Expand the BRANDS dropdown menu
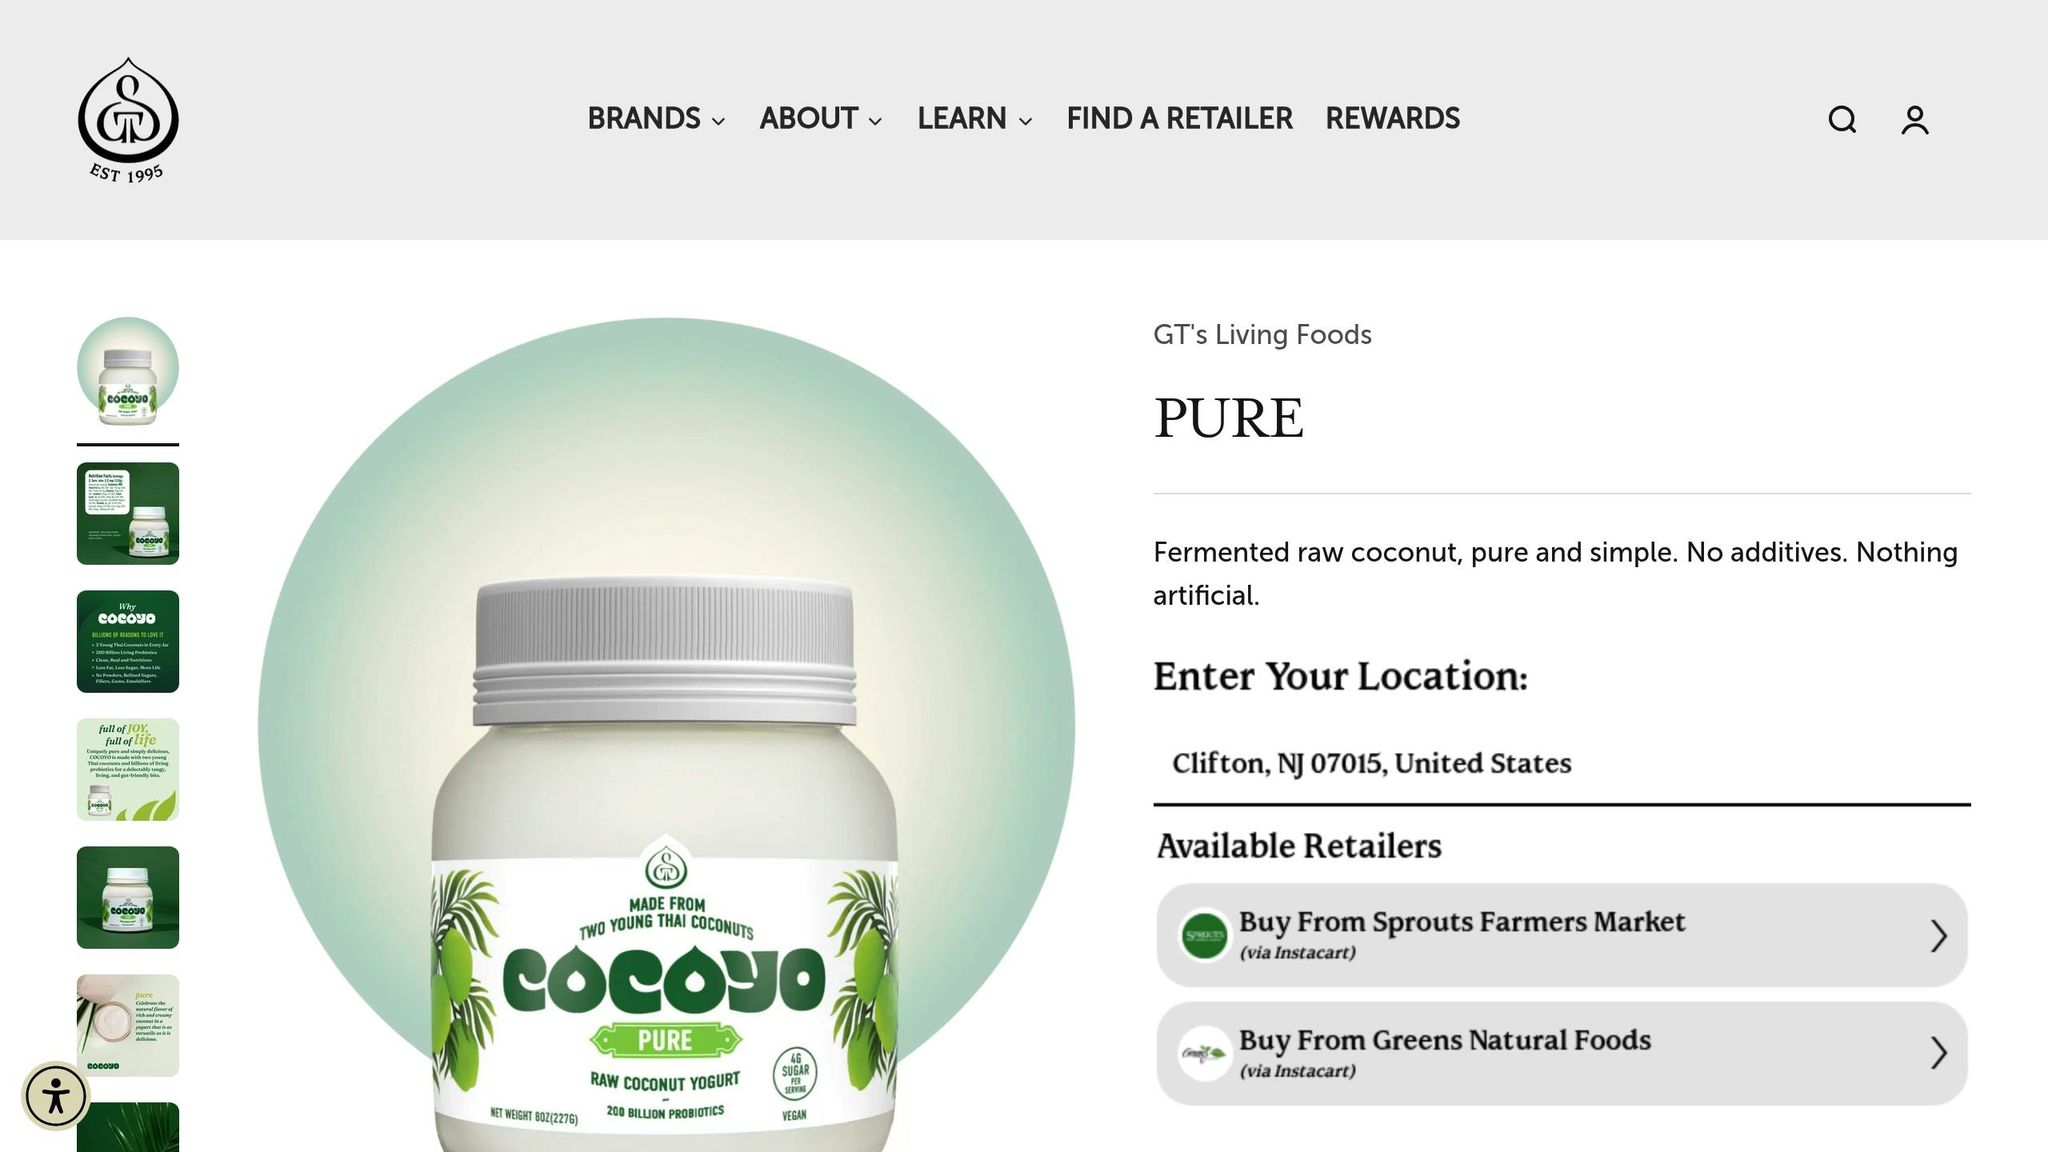 (656, 119)
